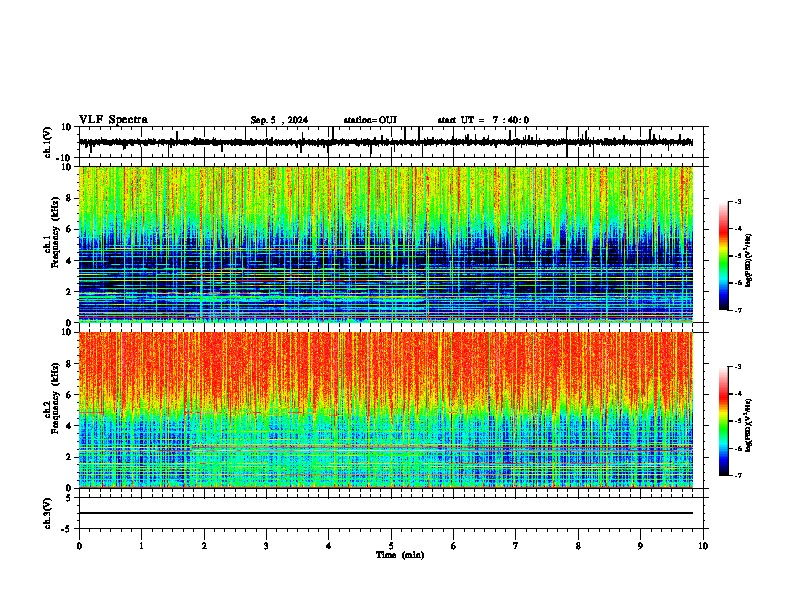The height and width of the screenshot is (612, 792).
Task: Click the "6" kHz tick on ch.2 frequency axis
Action: (x=69, y=395)
